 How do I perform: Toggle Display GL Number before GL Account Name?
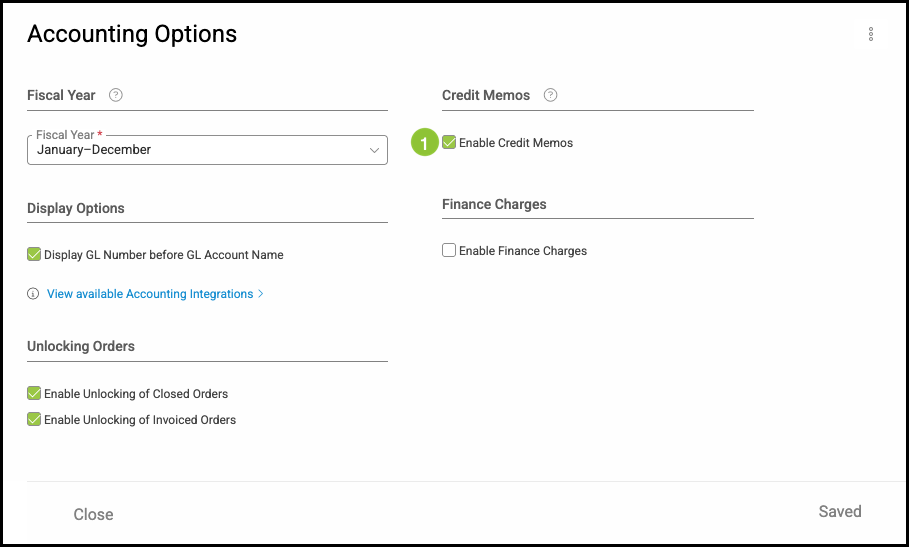34,255
